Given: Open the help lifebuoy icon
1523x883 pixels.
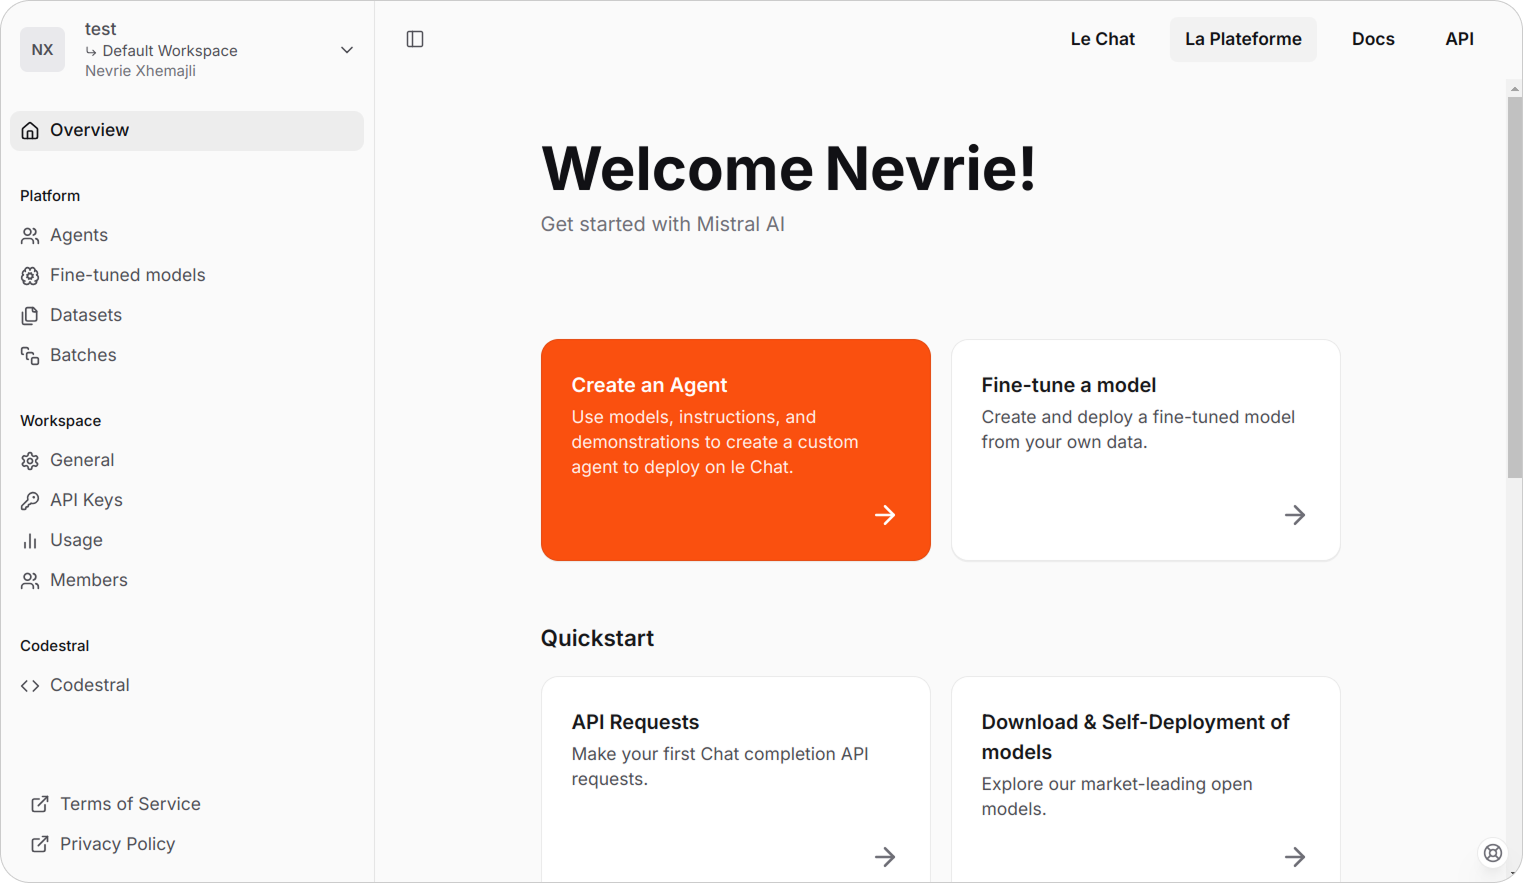Looking at the screenshot, I should [1493, 853].
